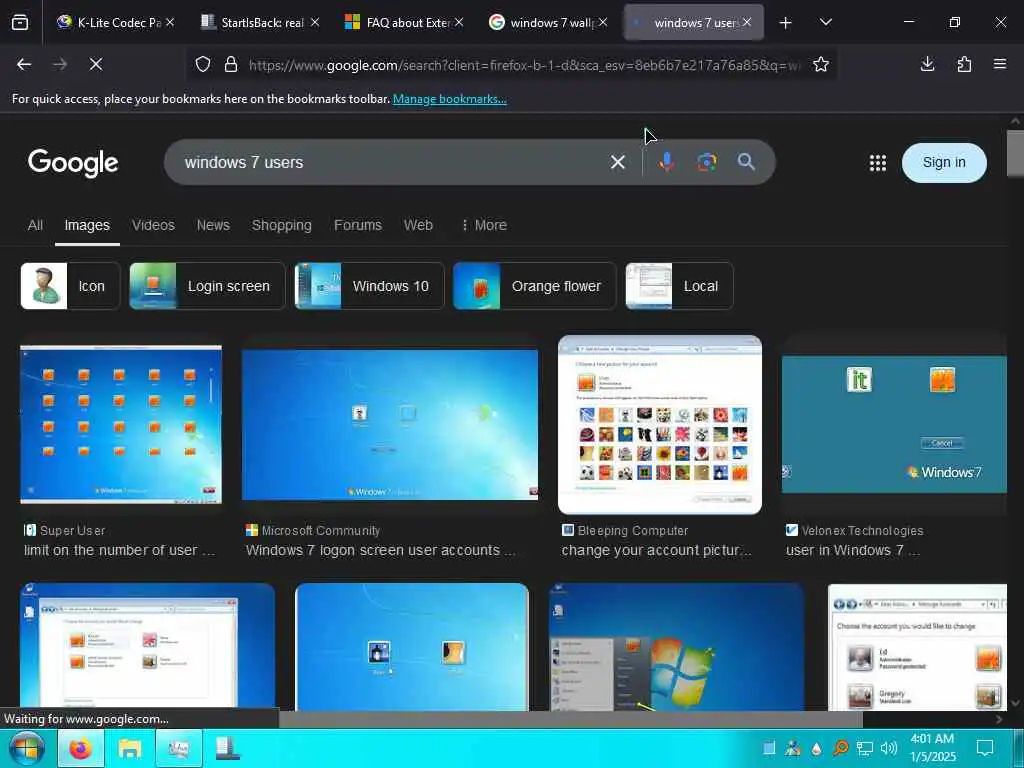Close the StartIsBack tab
The image size is (1024, 768).
[315, 22]
